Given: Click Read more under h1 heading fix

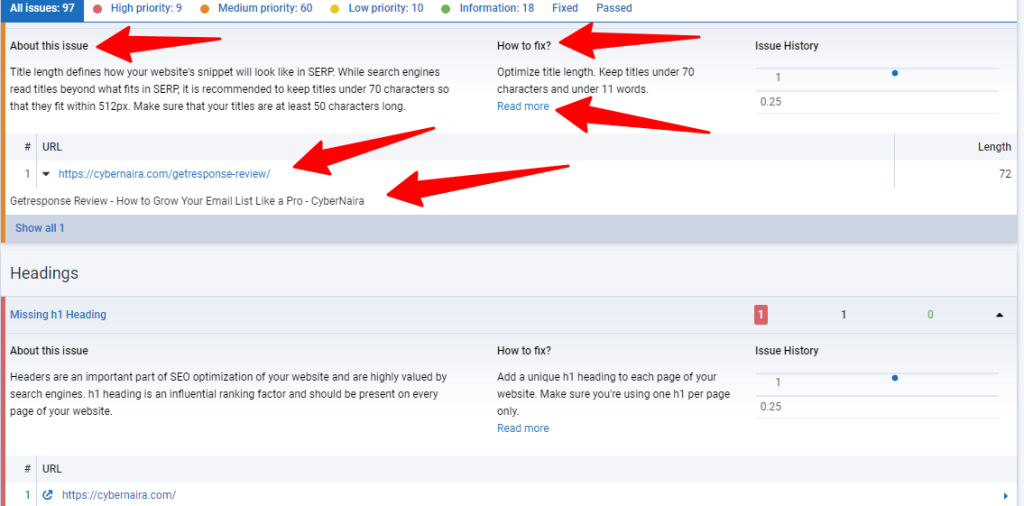Looking at the screenshot, I should pyautogui.click(x=523, y=428).
